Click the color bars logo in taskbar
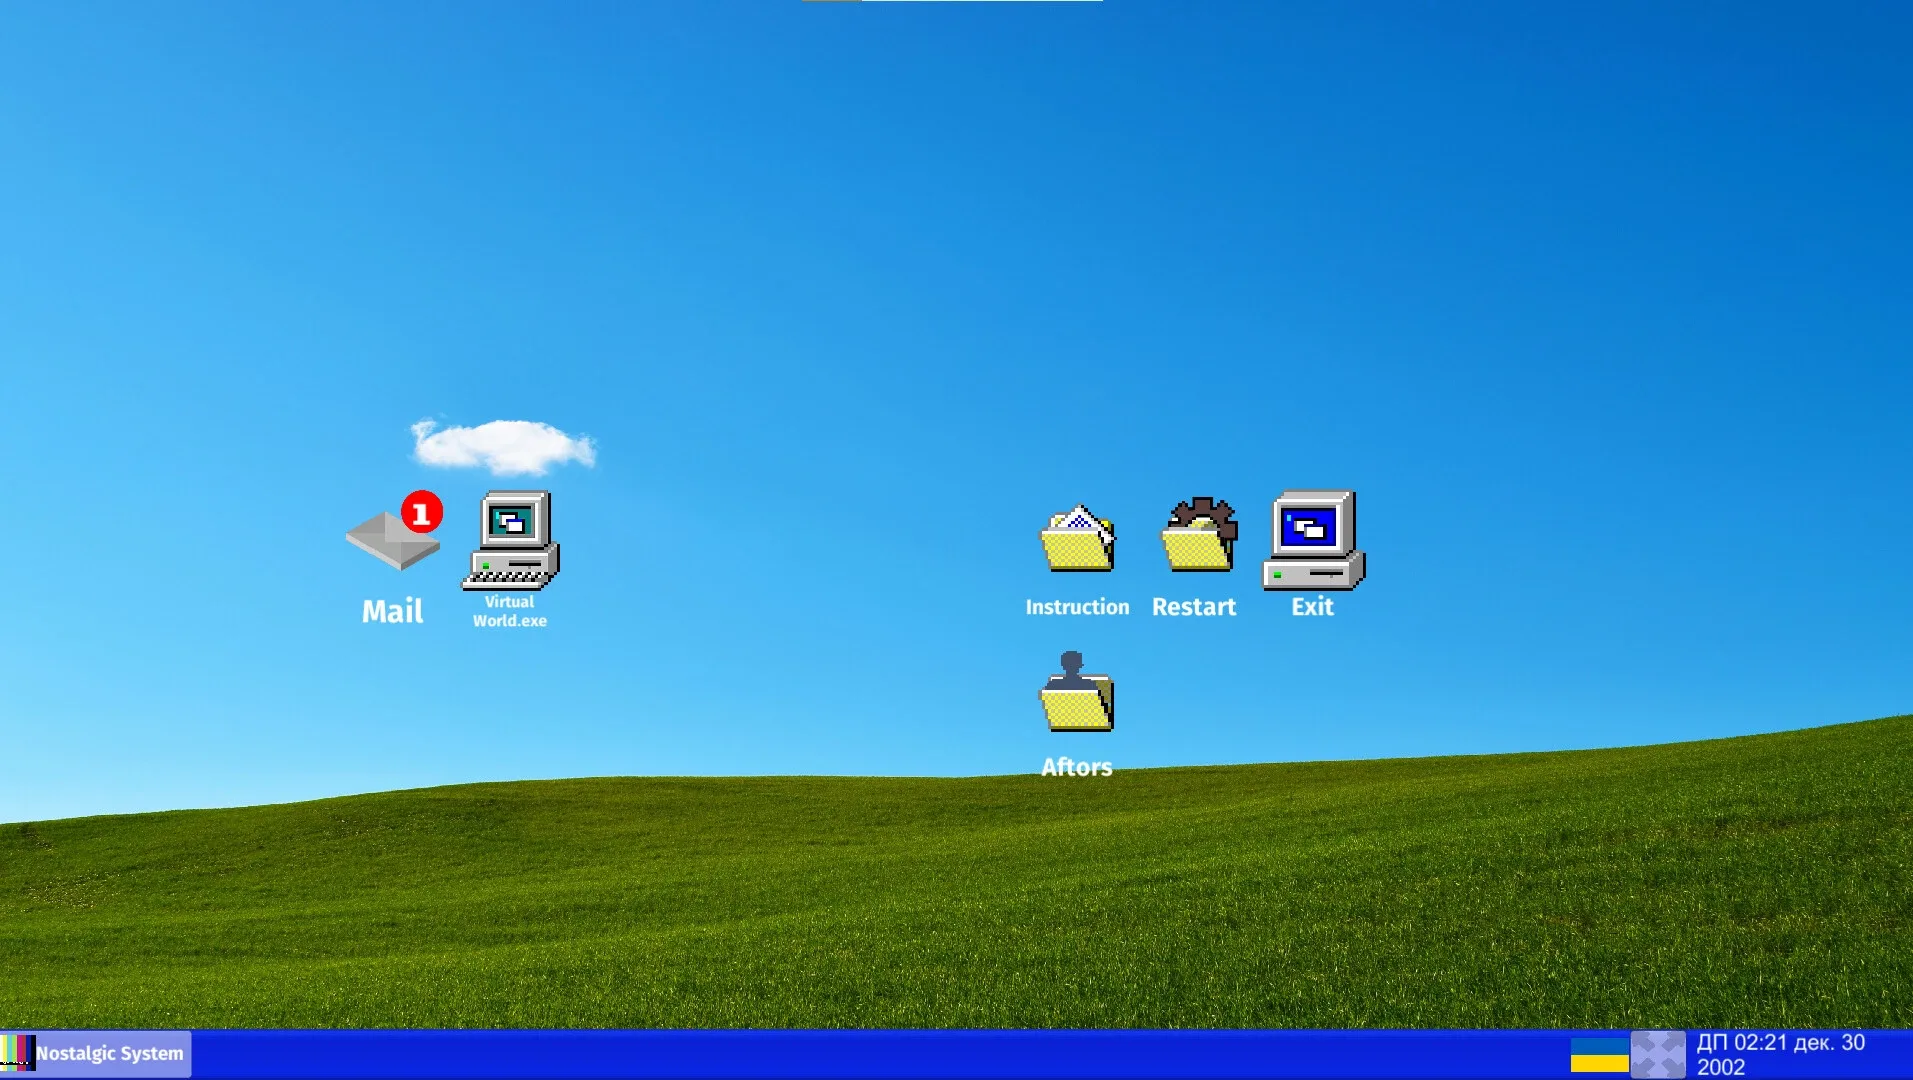Viewport: 1913px width, 1080px height. coord(17,1053)
